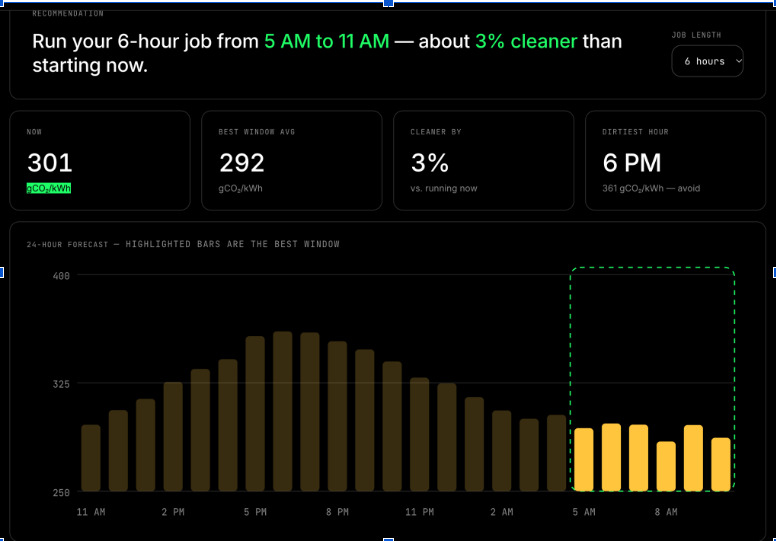
Task: Click the '301' value in the Now card
Action: pos(49,163)
